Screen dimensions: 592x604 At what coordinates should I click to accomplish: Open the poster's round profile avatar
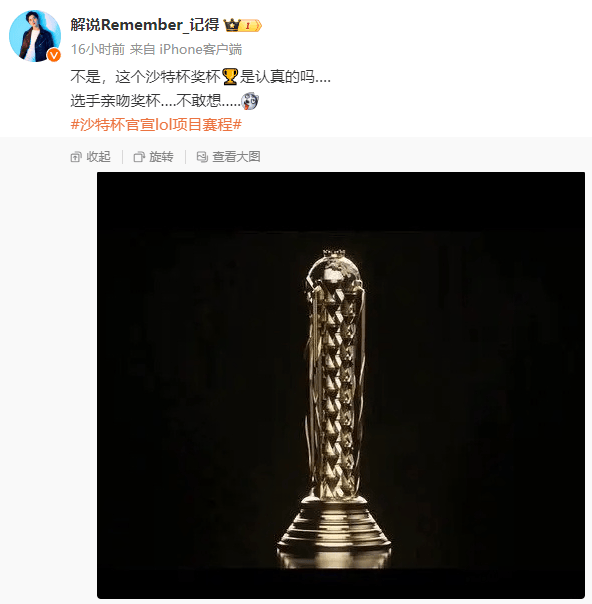(x=35, y=36)
